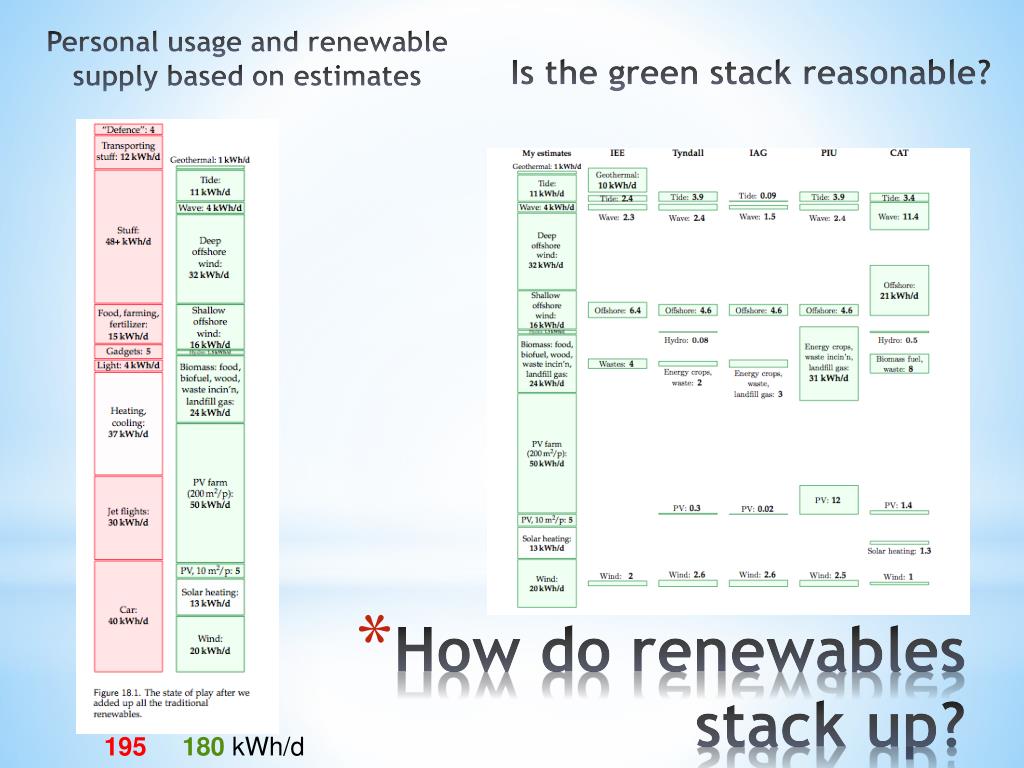Click the 'PV: 0.3' value under Tyndall
1024x768 pixels.
(687, 508)
